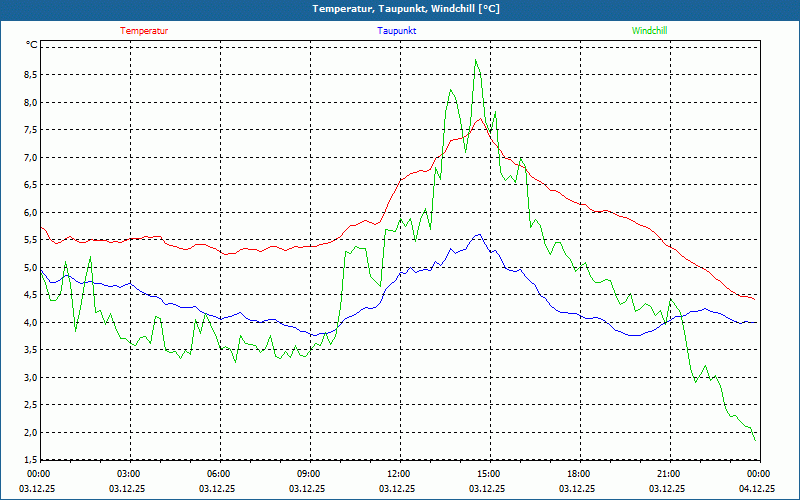The height and width of the screenshot is (500, 800).
Task: Click the °C unit label on y-axis
Action: click(x=31, y=45)
